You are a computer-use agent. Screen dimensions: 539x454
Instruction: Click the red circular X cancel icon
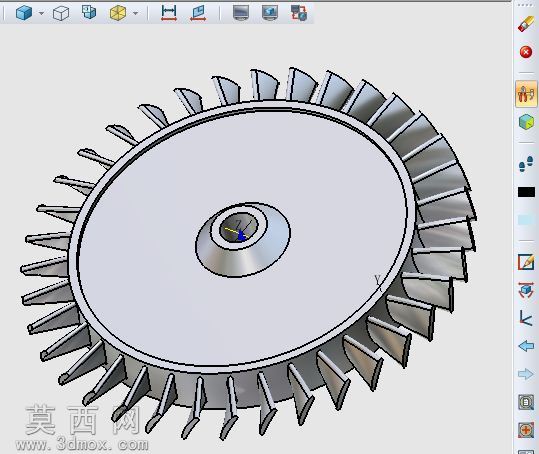526,52
